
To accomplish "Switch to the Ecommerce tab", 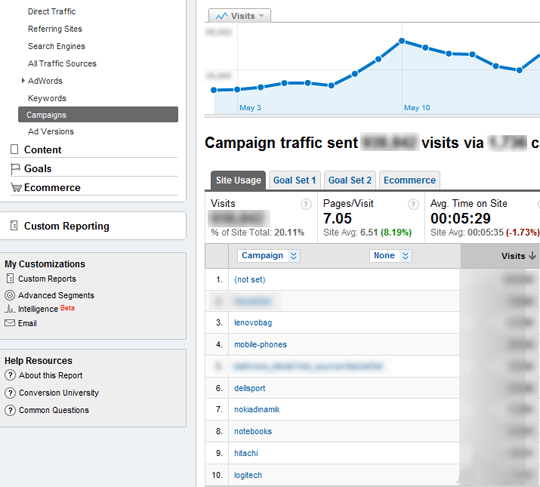I will pyautogui.click(x=409, y=180).
